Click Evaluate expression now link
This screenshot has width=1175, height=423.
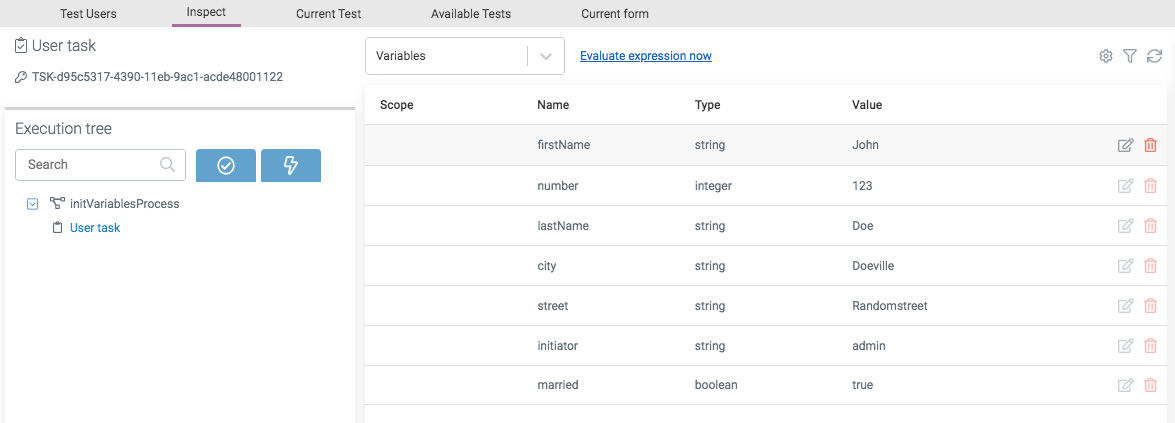coord(646,56)
